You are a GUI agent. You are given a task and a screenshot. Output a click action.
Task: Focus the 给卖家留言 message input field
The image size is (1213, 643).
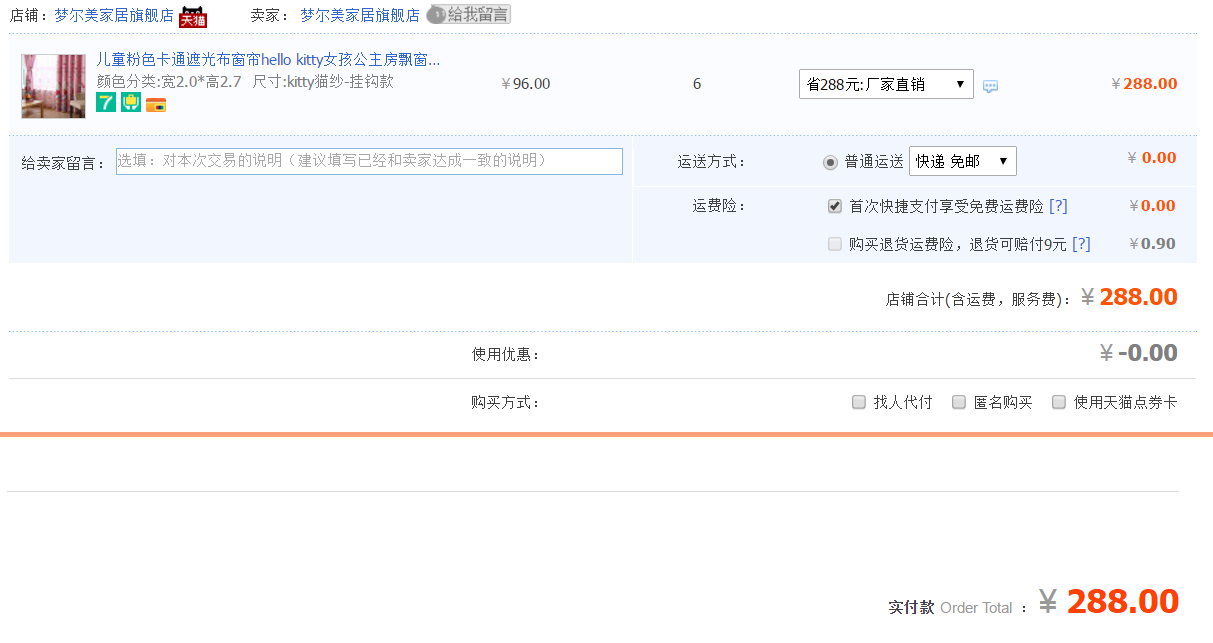[x=369, y=161]
